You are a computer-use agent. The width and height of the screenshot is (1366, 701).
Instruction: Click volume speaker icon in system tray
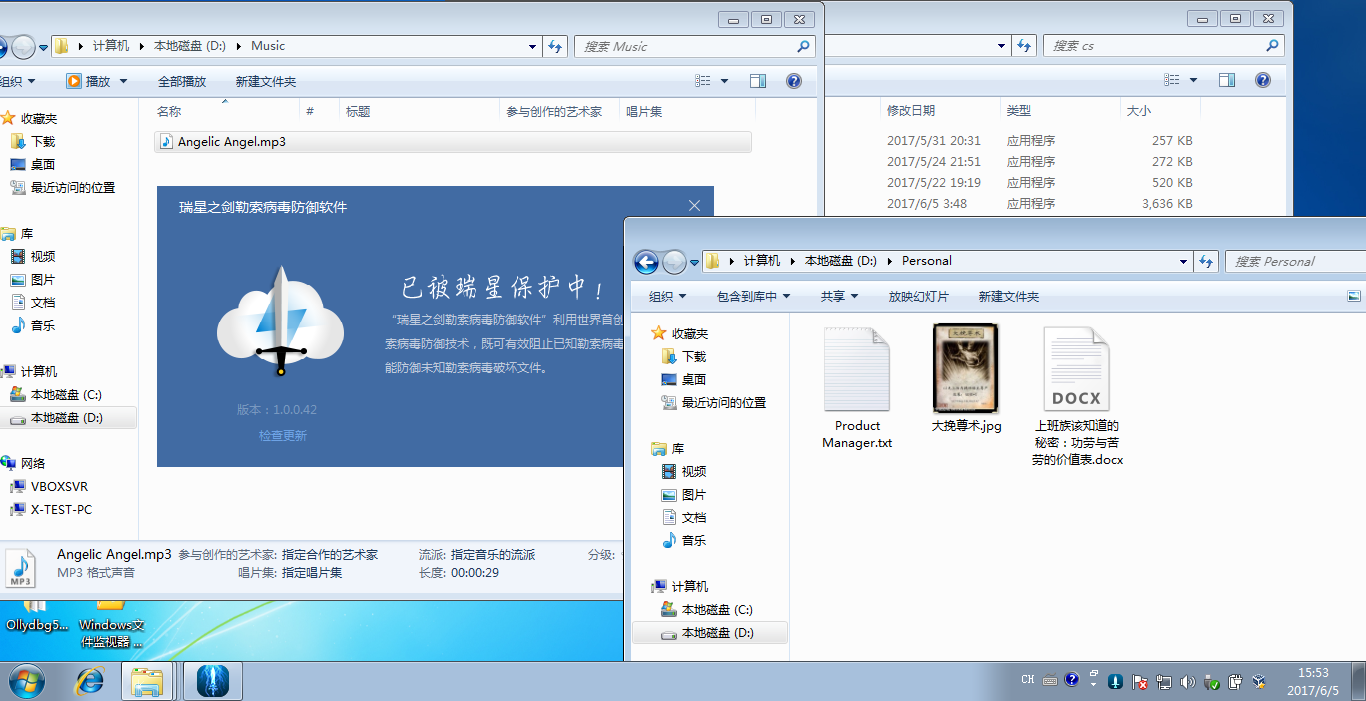tap(1188, 682)
